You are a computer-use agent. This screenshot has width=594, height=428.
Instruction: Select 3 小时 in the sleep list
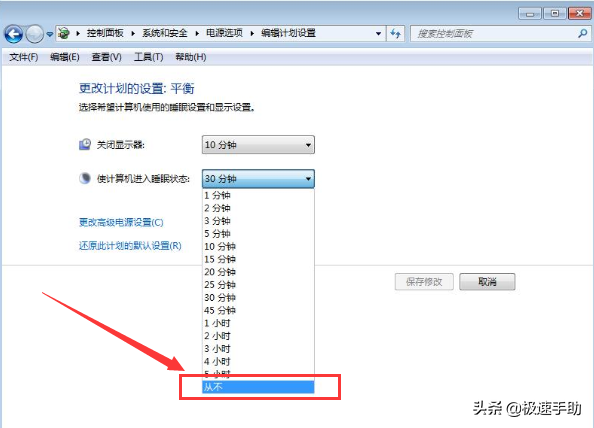(258, 349)
